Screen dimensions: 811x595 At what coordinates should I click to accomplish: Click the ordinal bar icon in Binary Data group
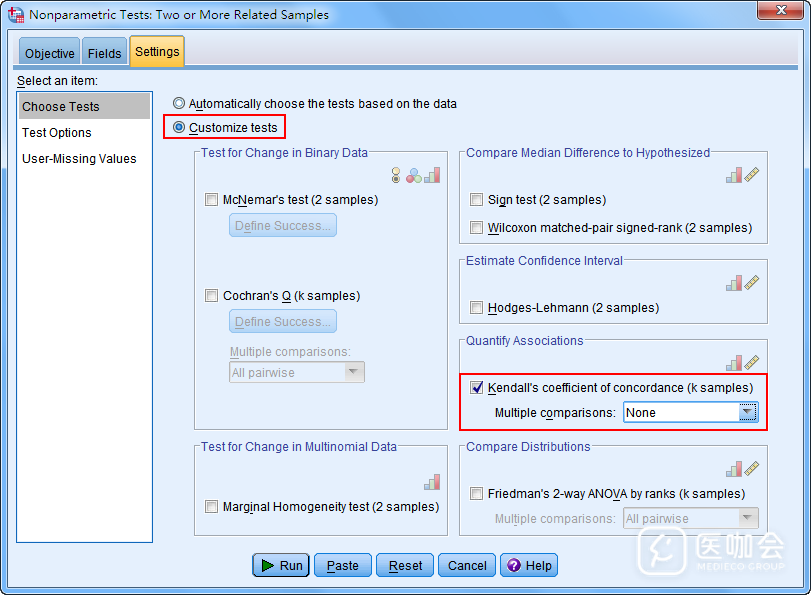pyautogui.click(x=432, y=175)
